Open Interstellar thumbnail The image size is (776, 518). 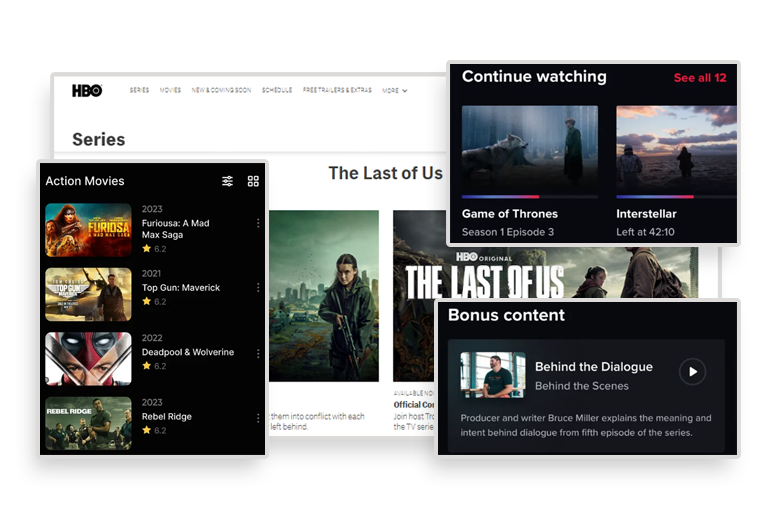[x=676, y=149]
